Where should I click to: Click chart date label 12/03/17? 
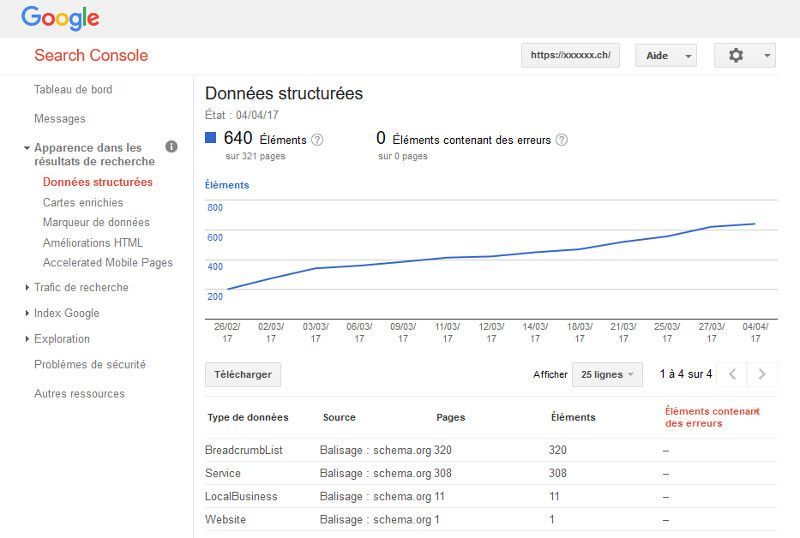point(491,332)
